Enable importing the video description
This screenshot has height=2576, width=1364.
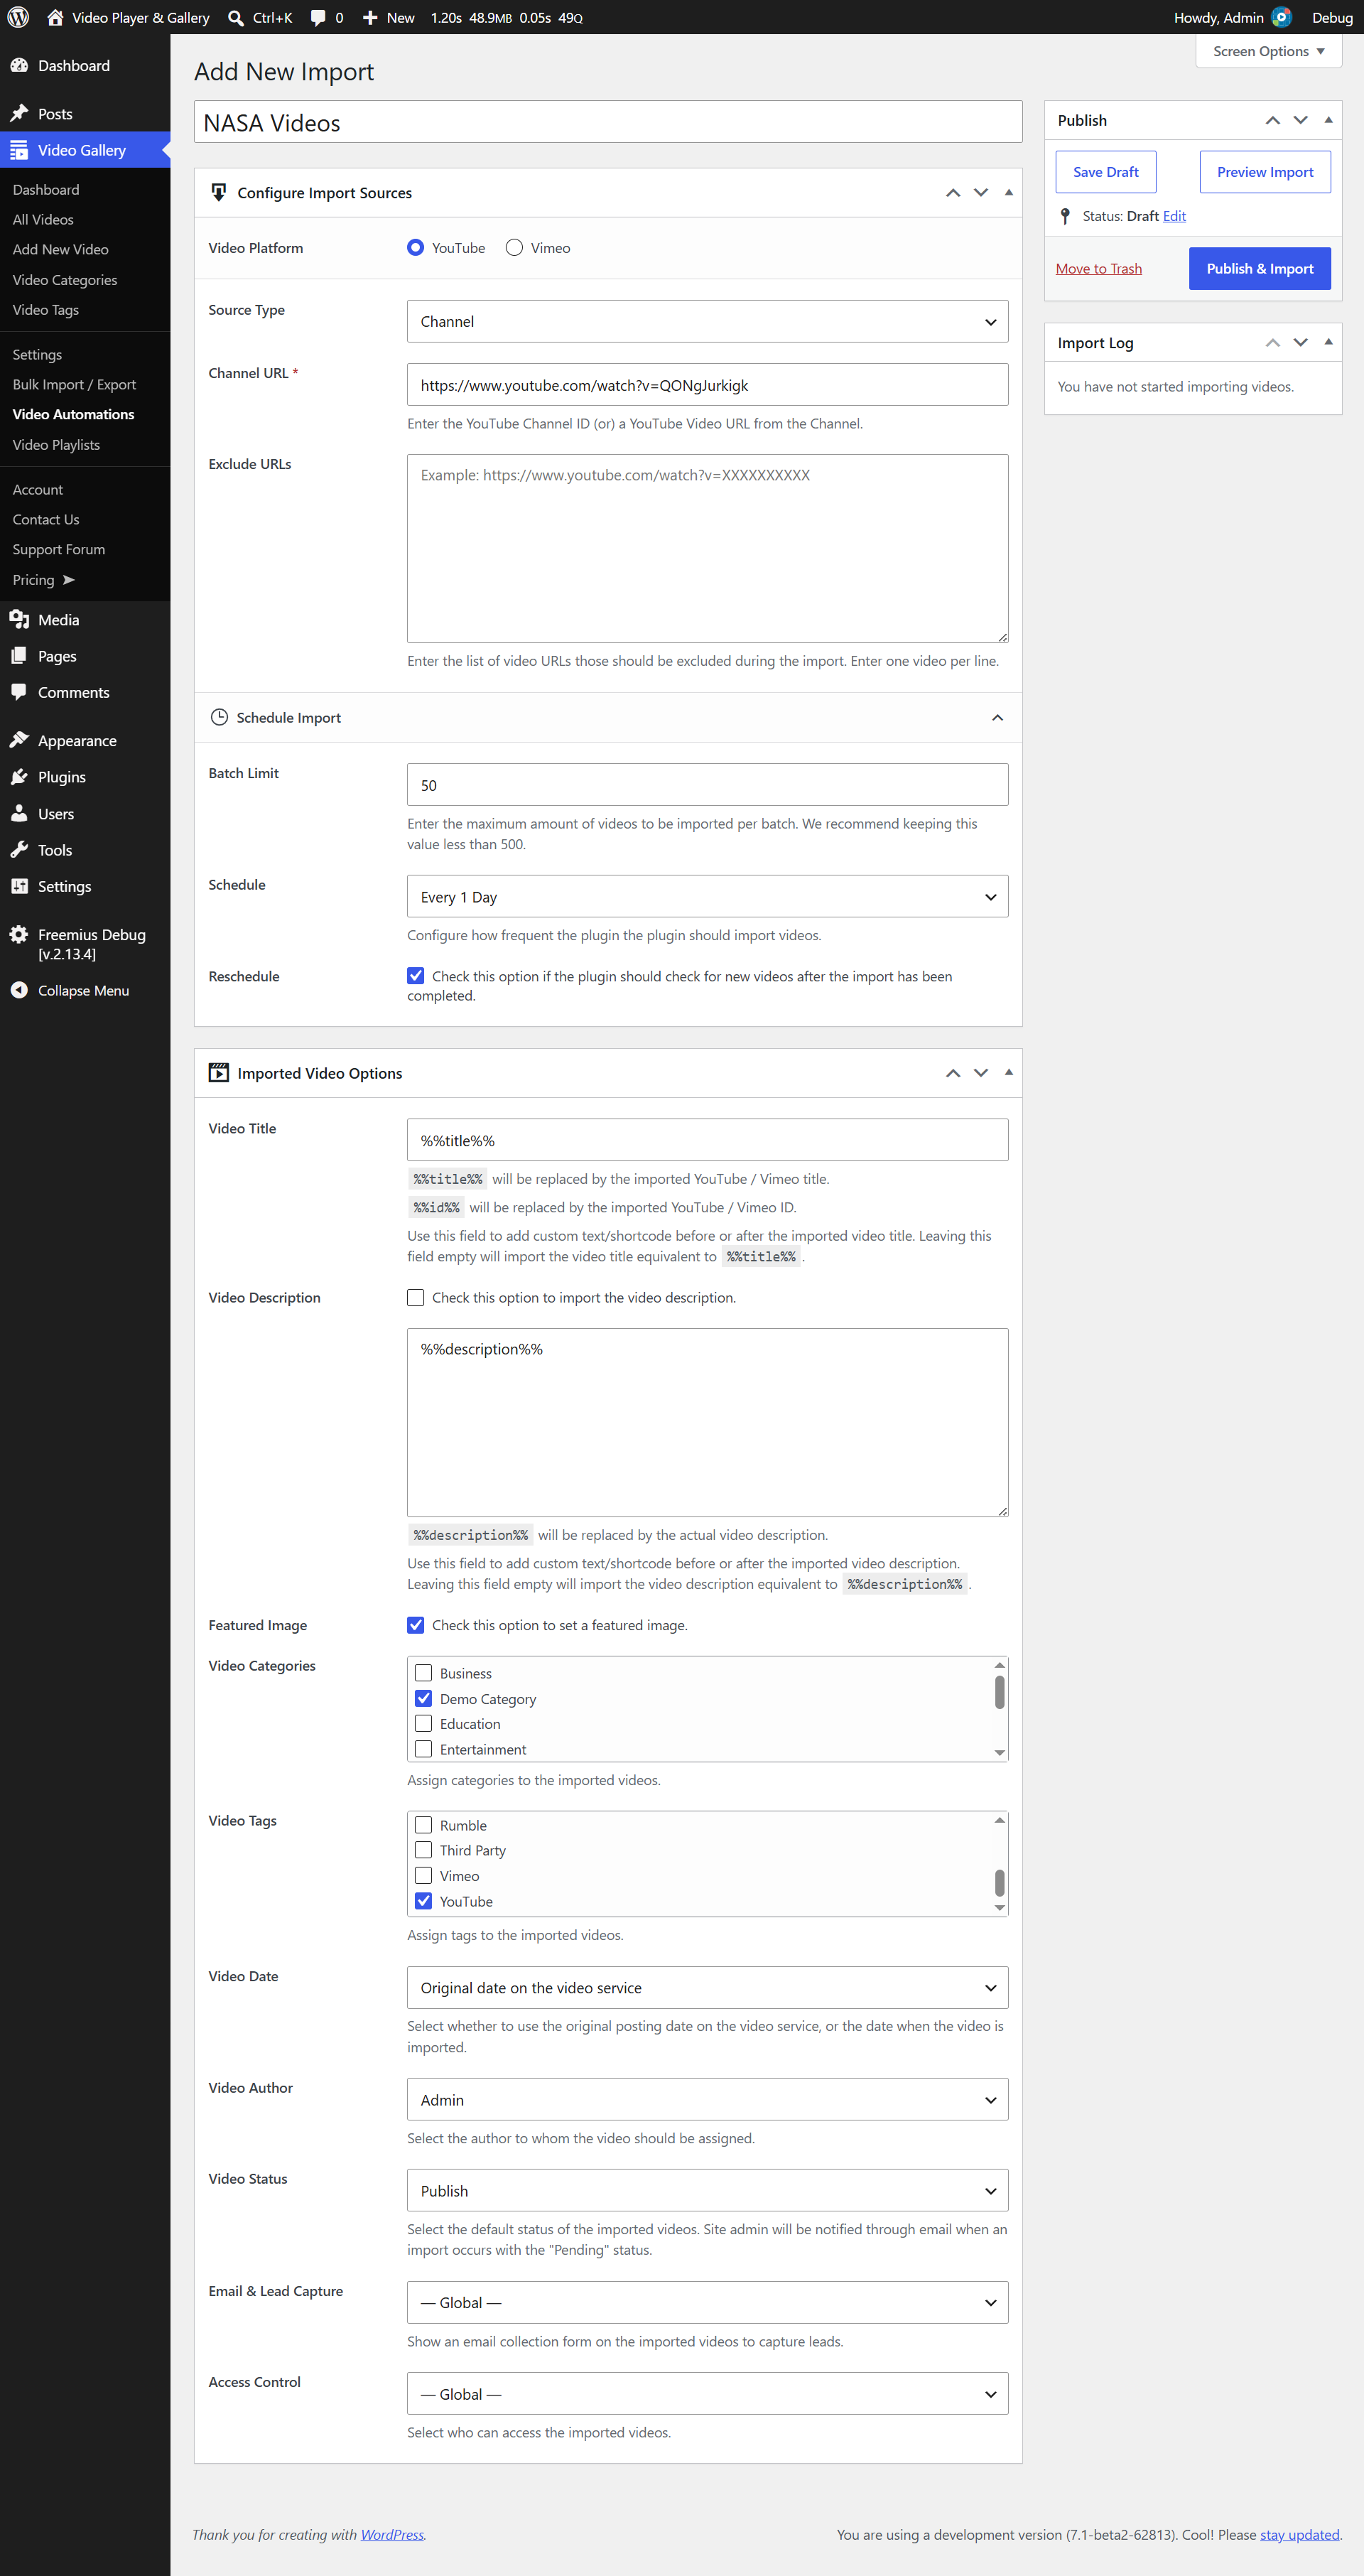pos(416,1297)
